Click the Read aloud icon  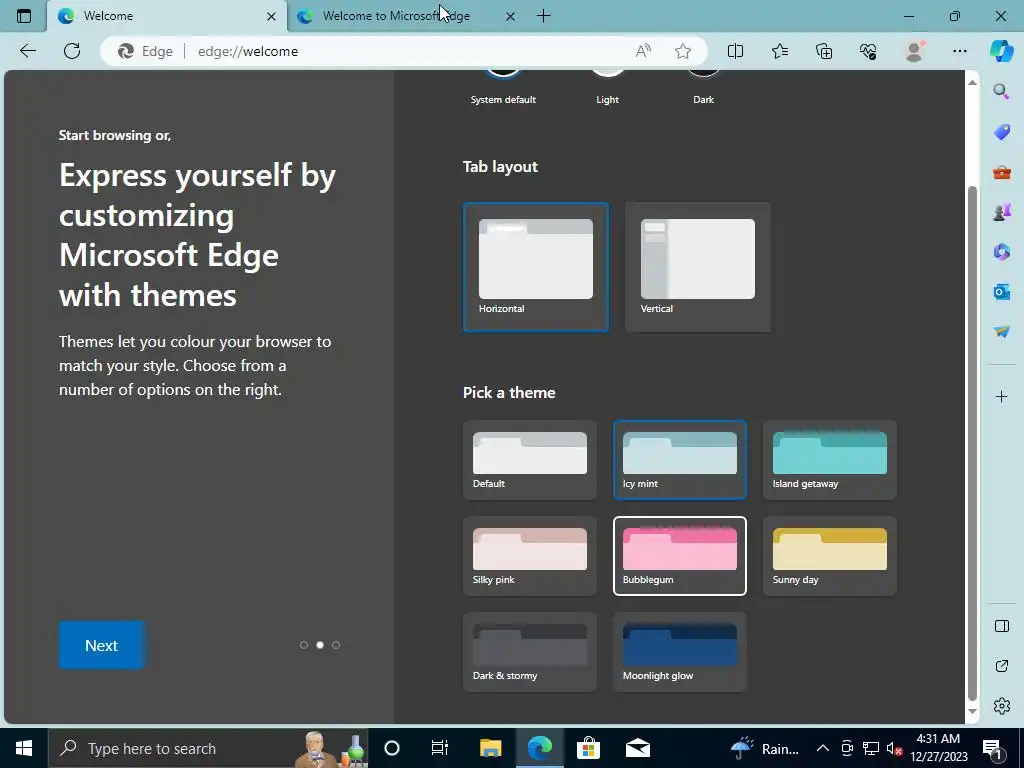click(643, 51)
